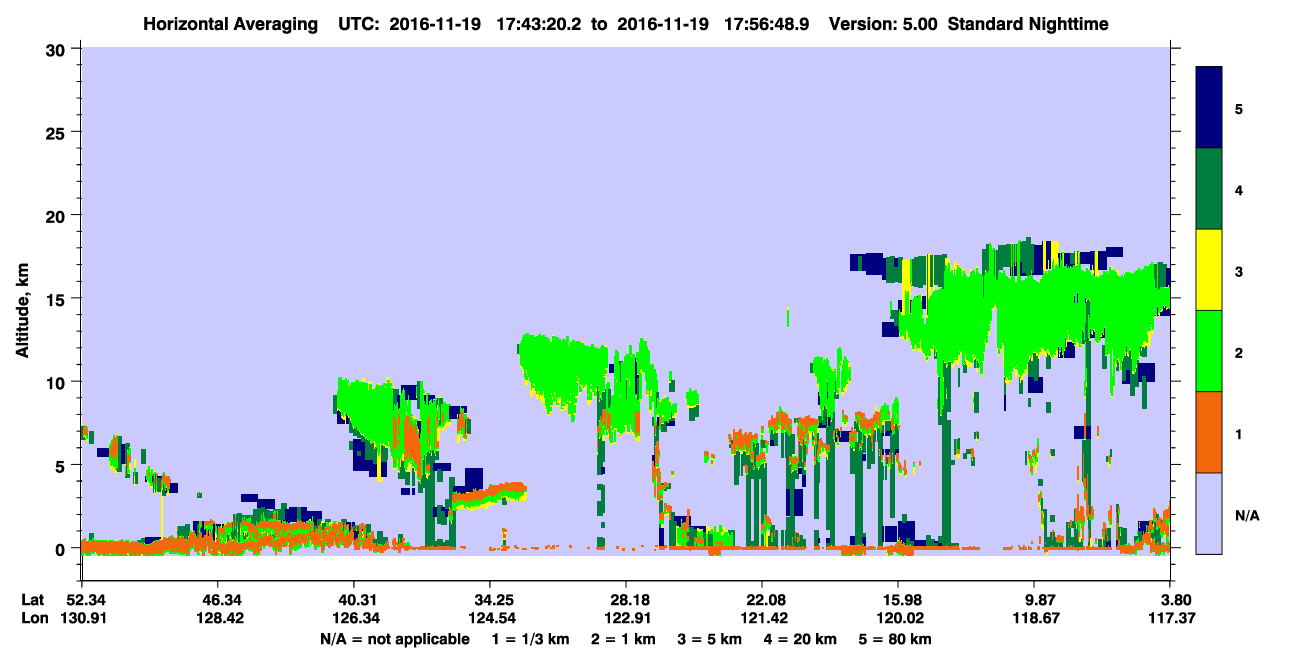Click the '3 = 5 km' caption

coord(708,639)
